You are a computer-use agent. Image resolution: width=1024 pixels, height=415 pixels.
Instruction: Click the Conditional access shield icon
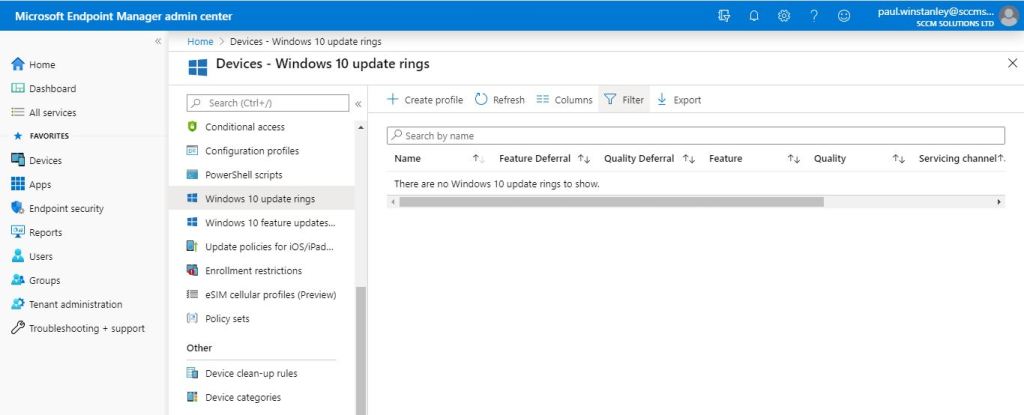192,127
